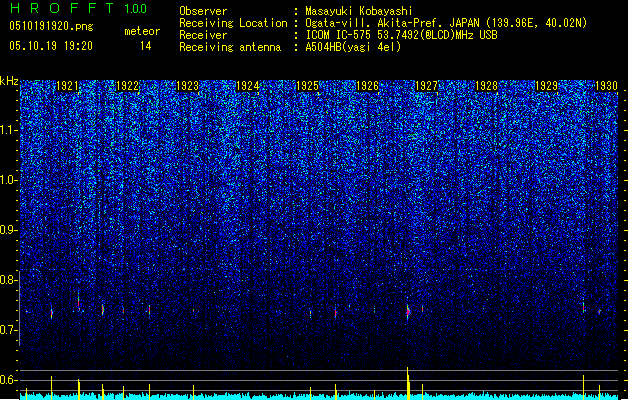Click the 1929 time marker
This screenshot has height=400, width=629.
click(547, 86)
